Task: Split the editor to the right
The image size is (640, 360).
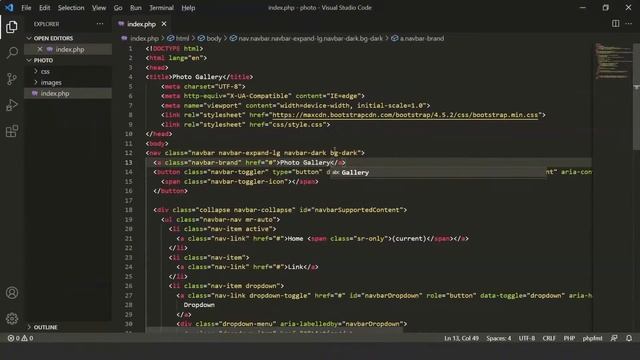Action: [615, 24]
